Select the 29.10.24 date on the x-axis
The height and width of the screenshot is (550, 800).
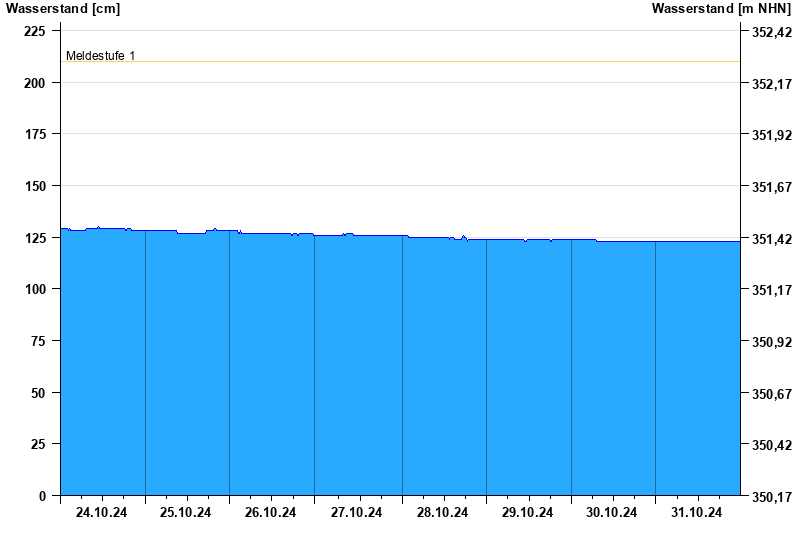pos(527,513)
